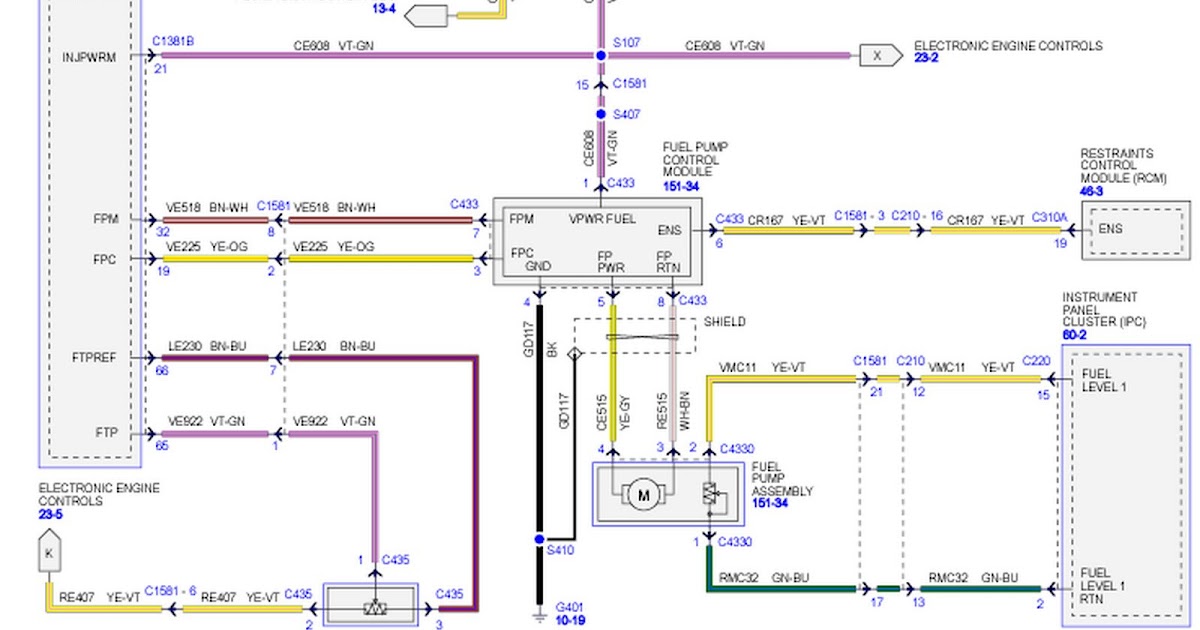Open page reference 23-5 under Electronic Engine Controls
Image resolution: width=1200 pixels, height=630 pixels.
[x=51, y=514]
